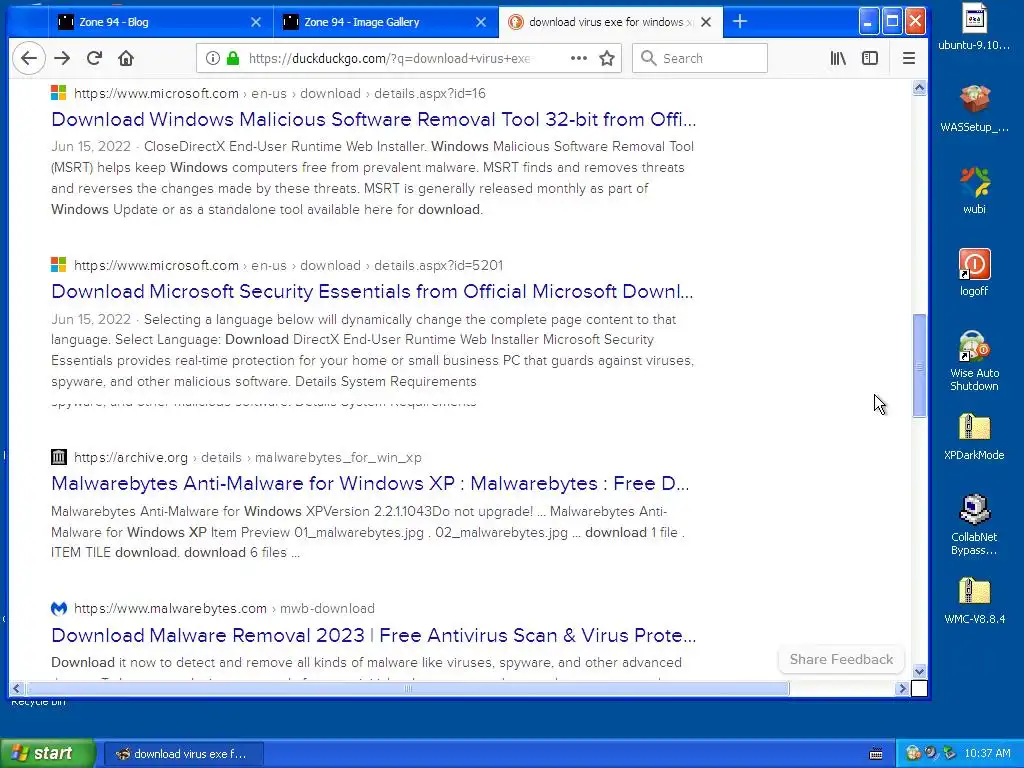Bookmark this page with the star
Viewport: 1024px width, 768px height.
point(607,58)
